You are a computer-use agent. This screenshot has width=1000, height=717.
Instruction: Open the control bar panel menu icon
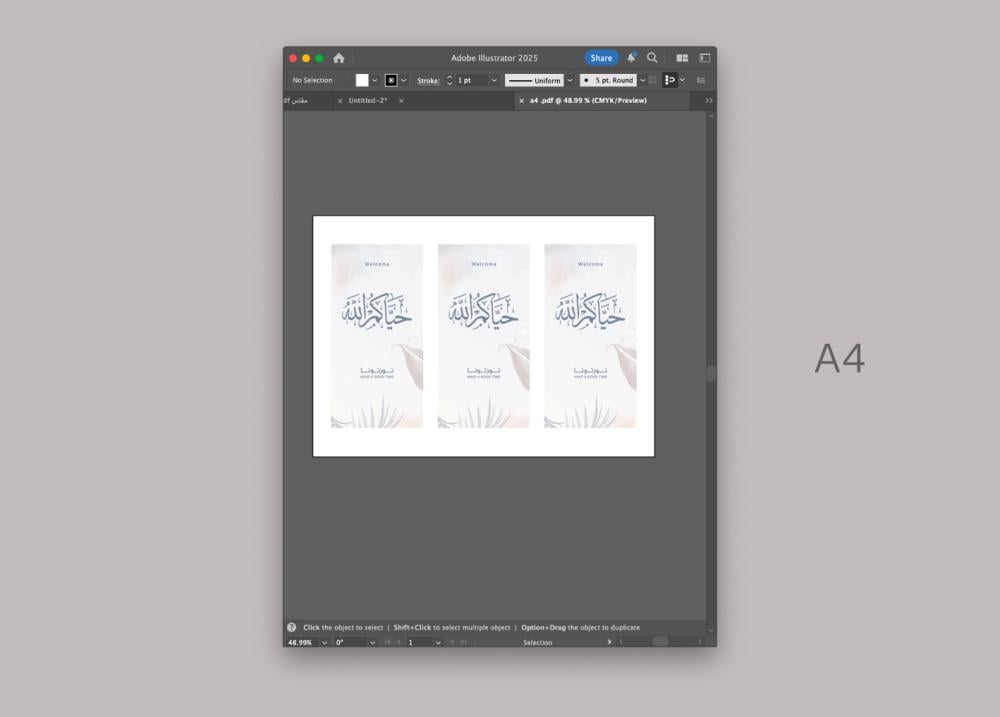701,80
